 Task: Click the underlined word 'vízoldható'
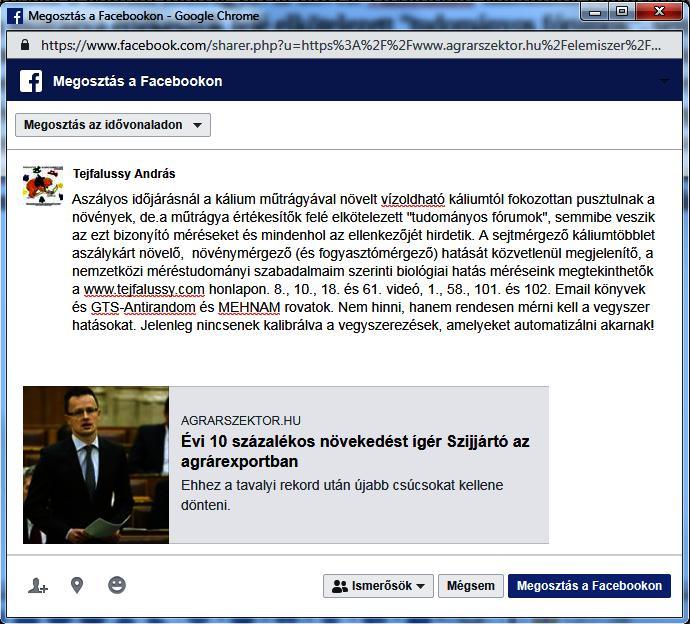coord(412,199)
